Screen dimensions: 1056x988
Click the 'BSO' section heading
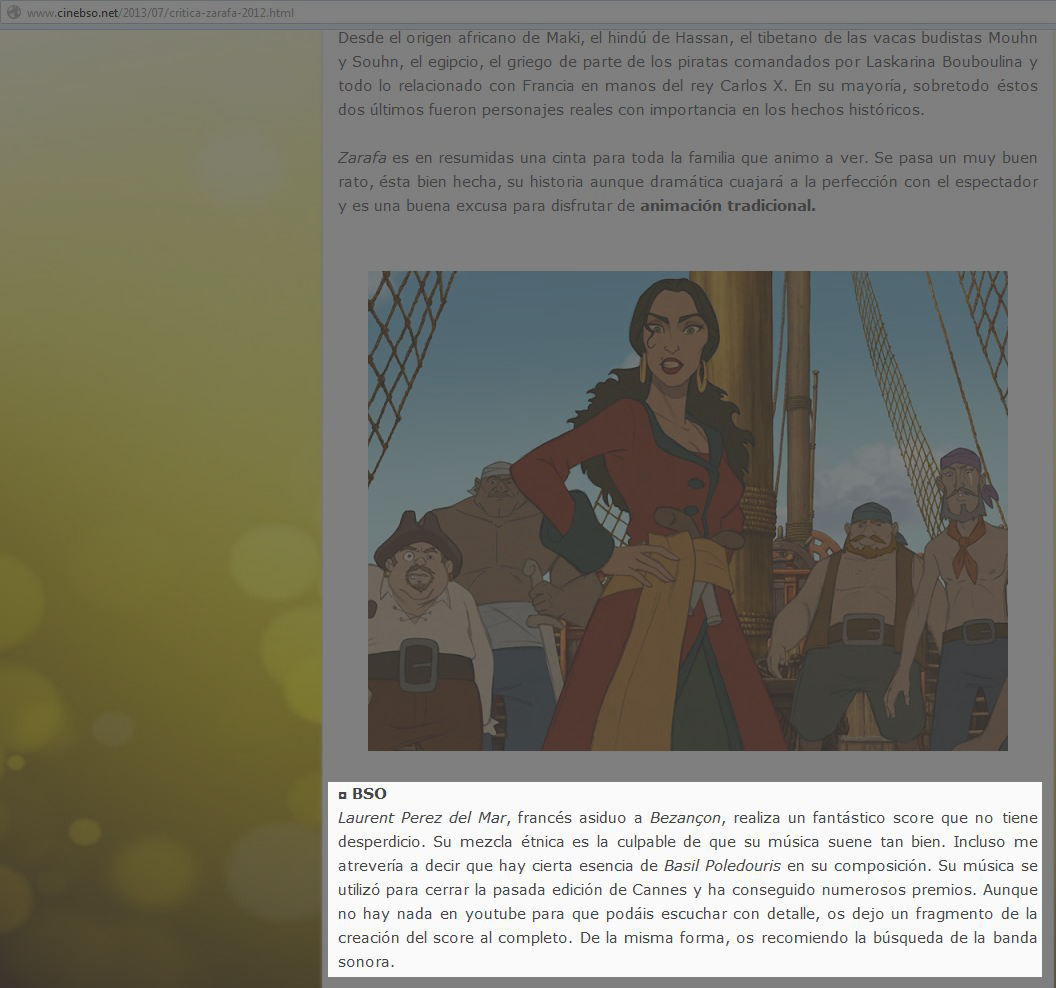[369, 793]
